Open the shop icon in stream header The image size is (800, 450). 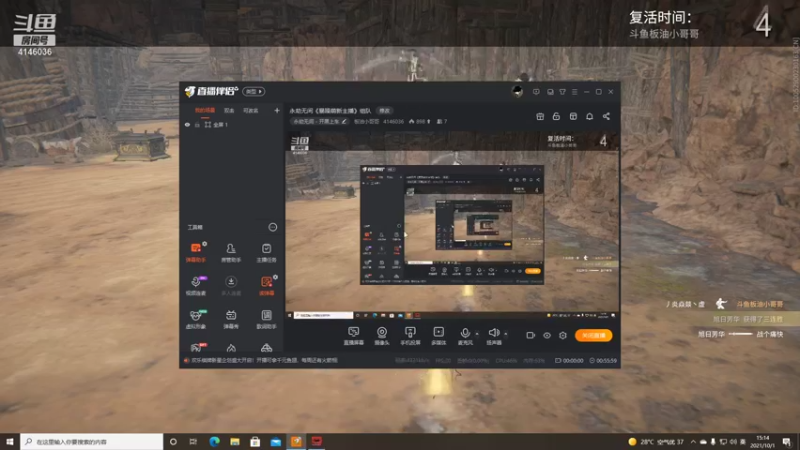(x=573, y=116)
